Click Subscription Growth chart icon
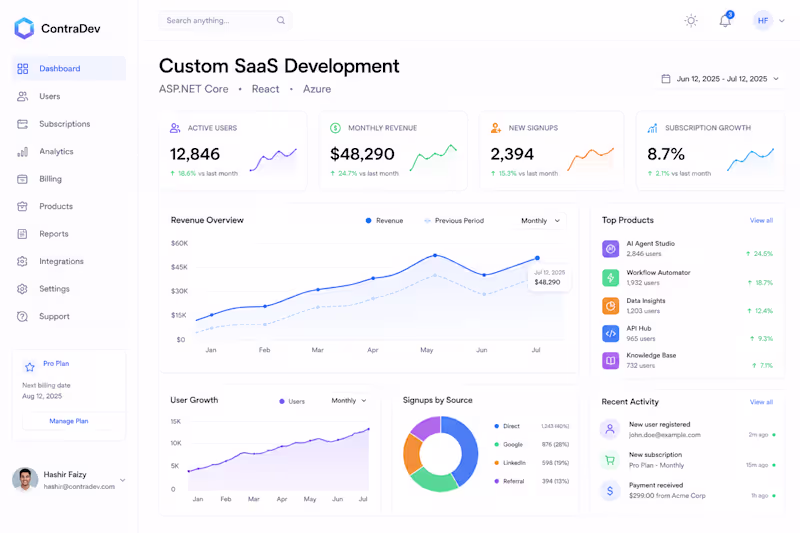The image size is (800, 533). [x=652, y=128]
